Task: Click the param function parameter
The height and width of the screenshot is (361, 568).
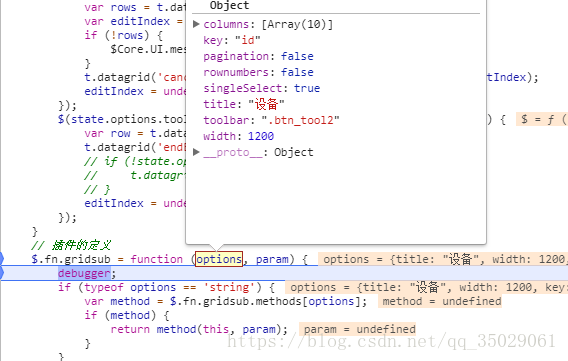Action: coord(272,259)
